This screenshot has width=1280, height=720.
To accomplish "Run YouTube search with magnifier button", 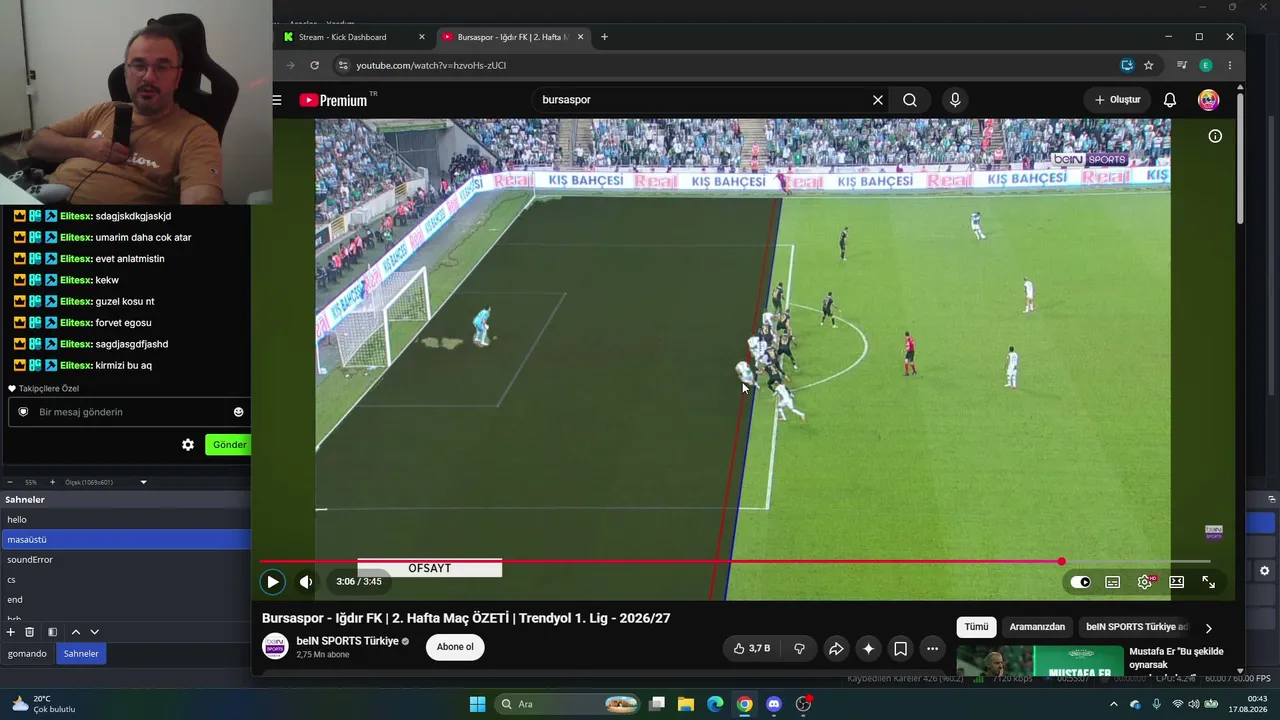I will 910,100.
